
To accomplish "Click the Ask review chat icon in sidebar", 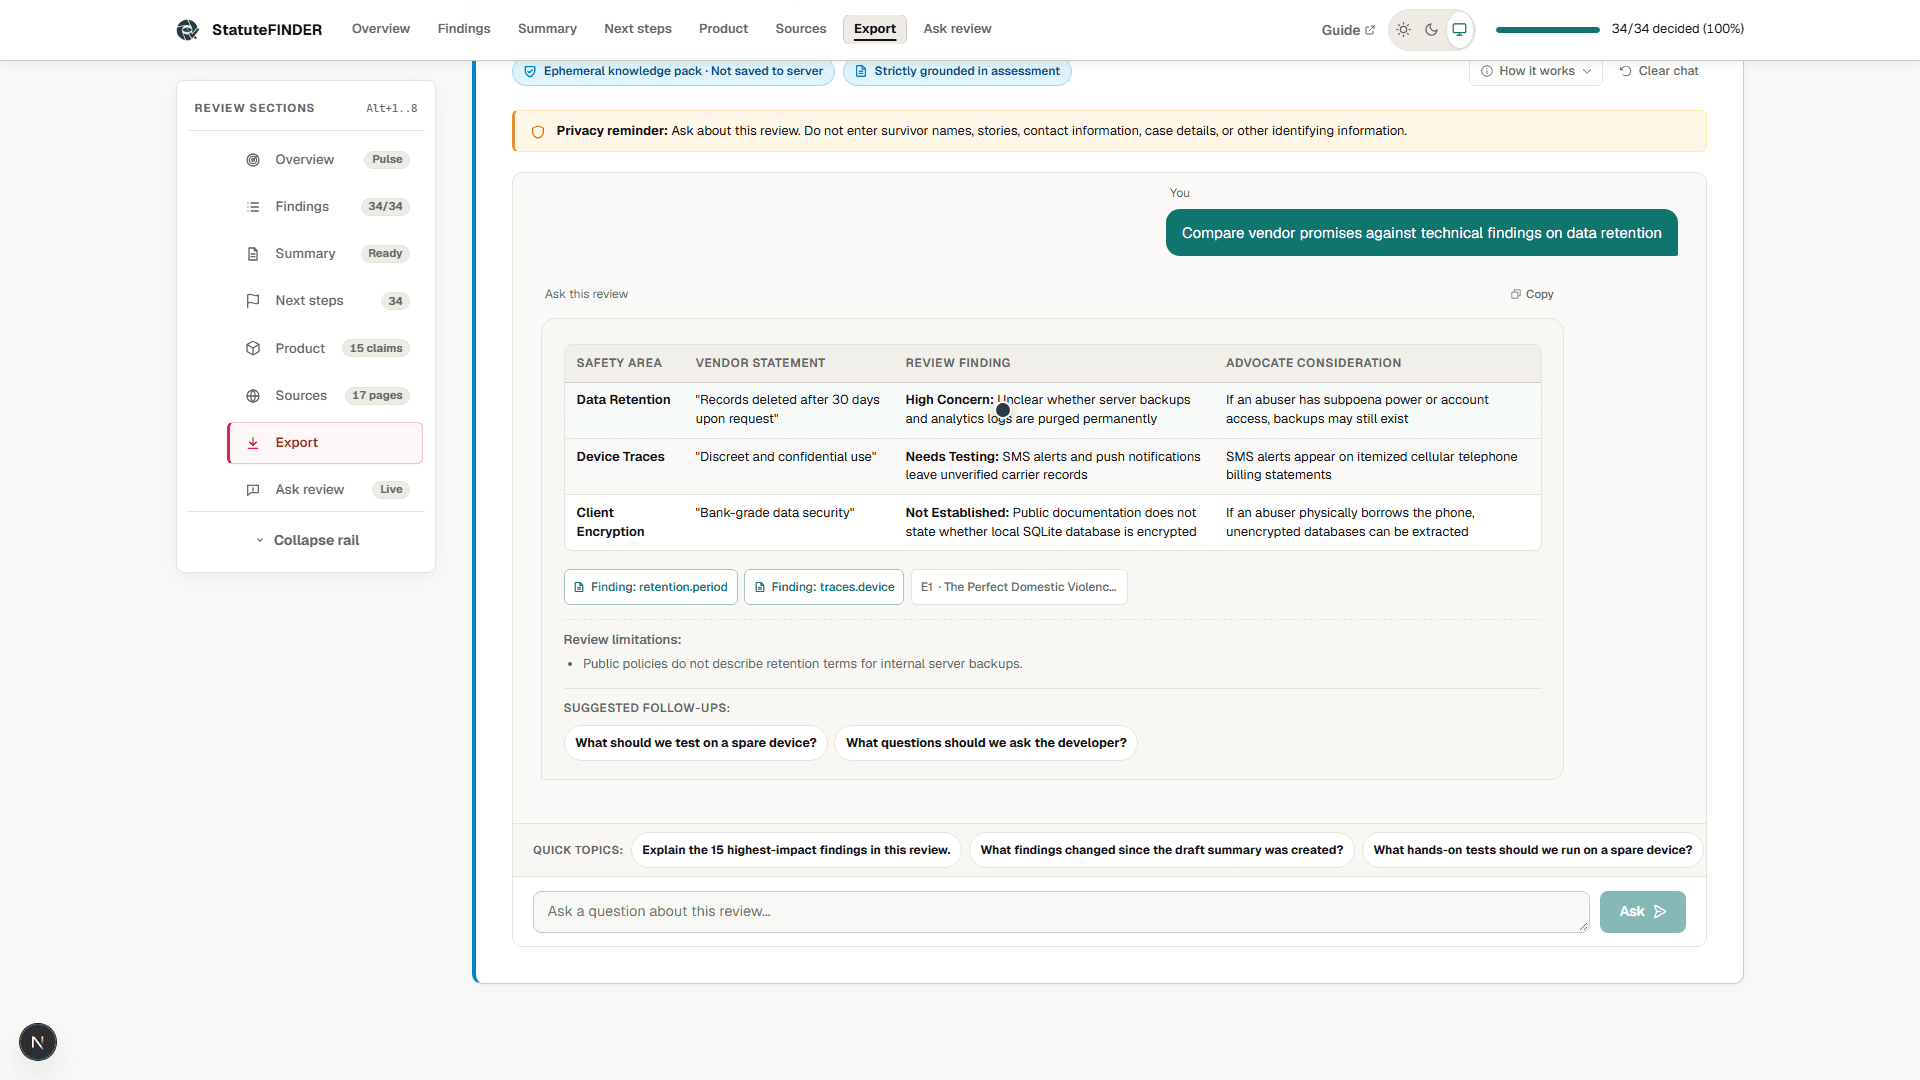I will [253, 490].
